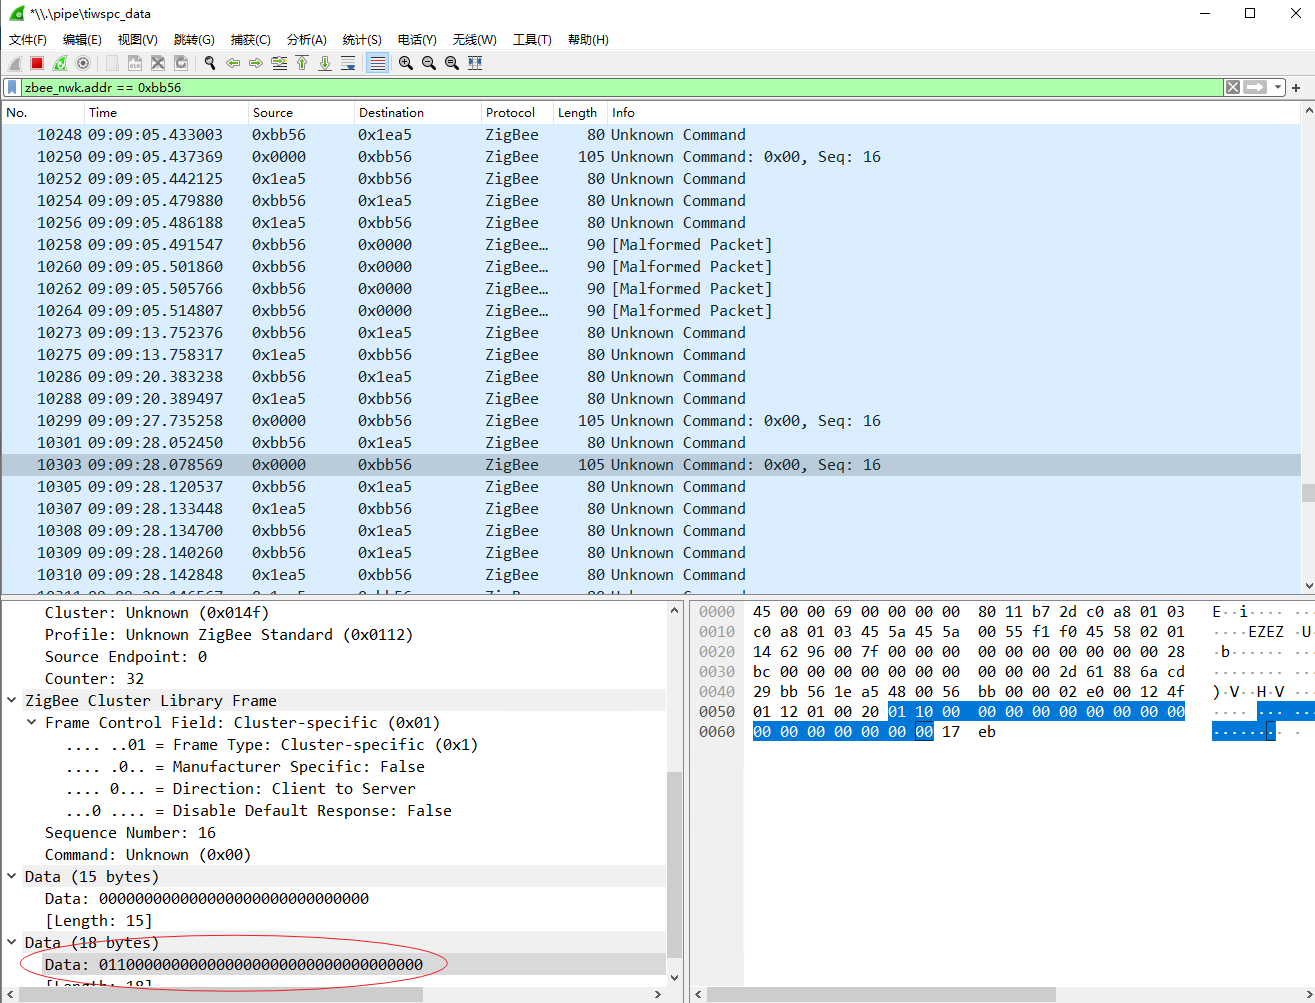The image size is (1315, 1003).
Task: Clear the display filter with X button
Action: click(x=1232, y=87)
